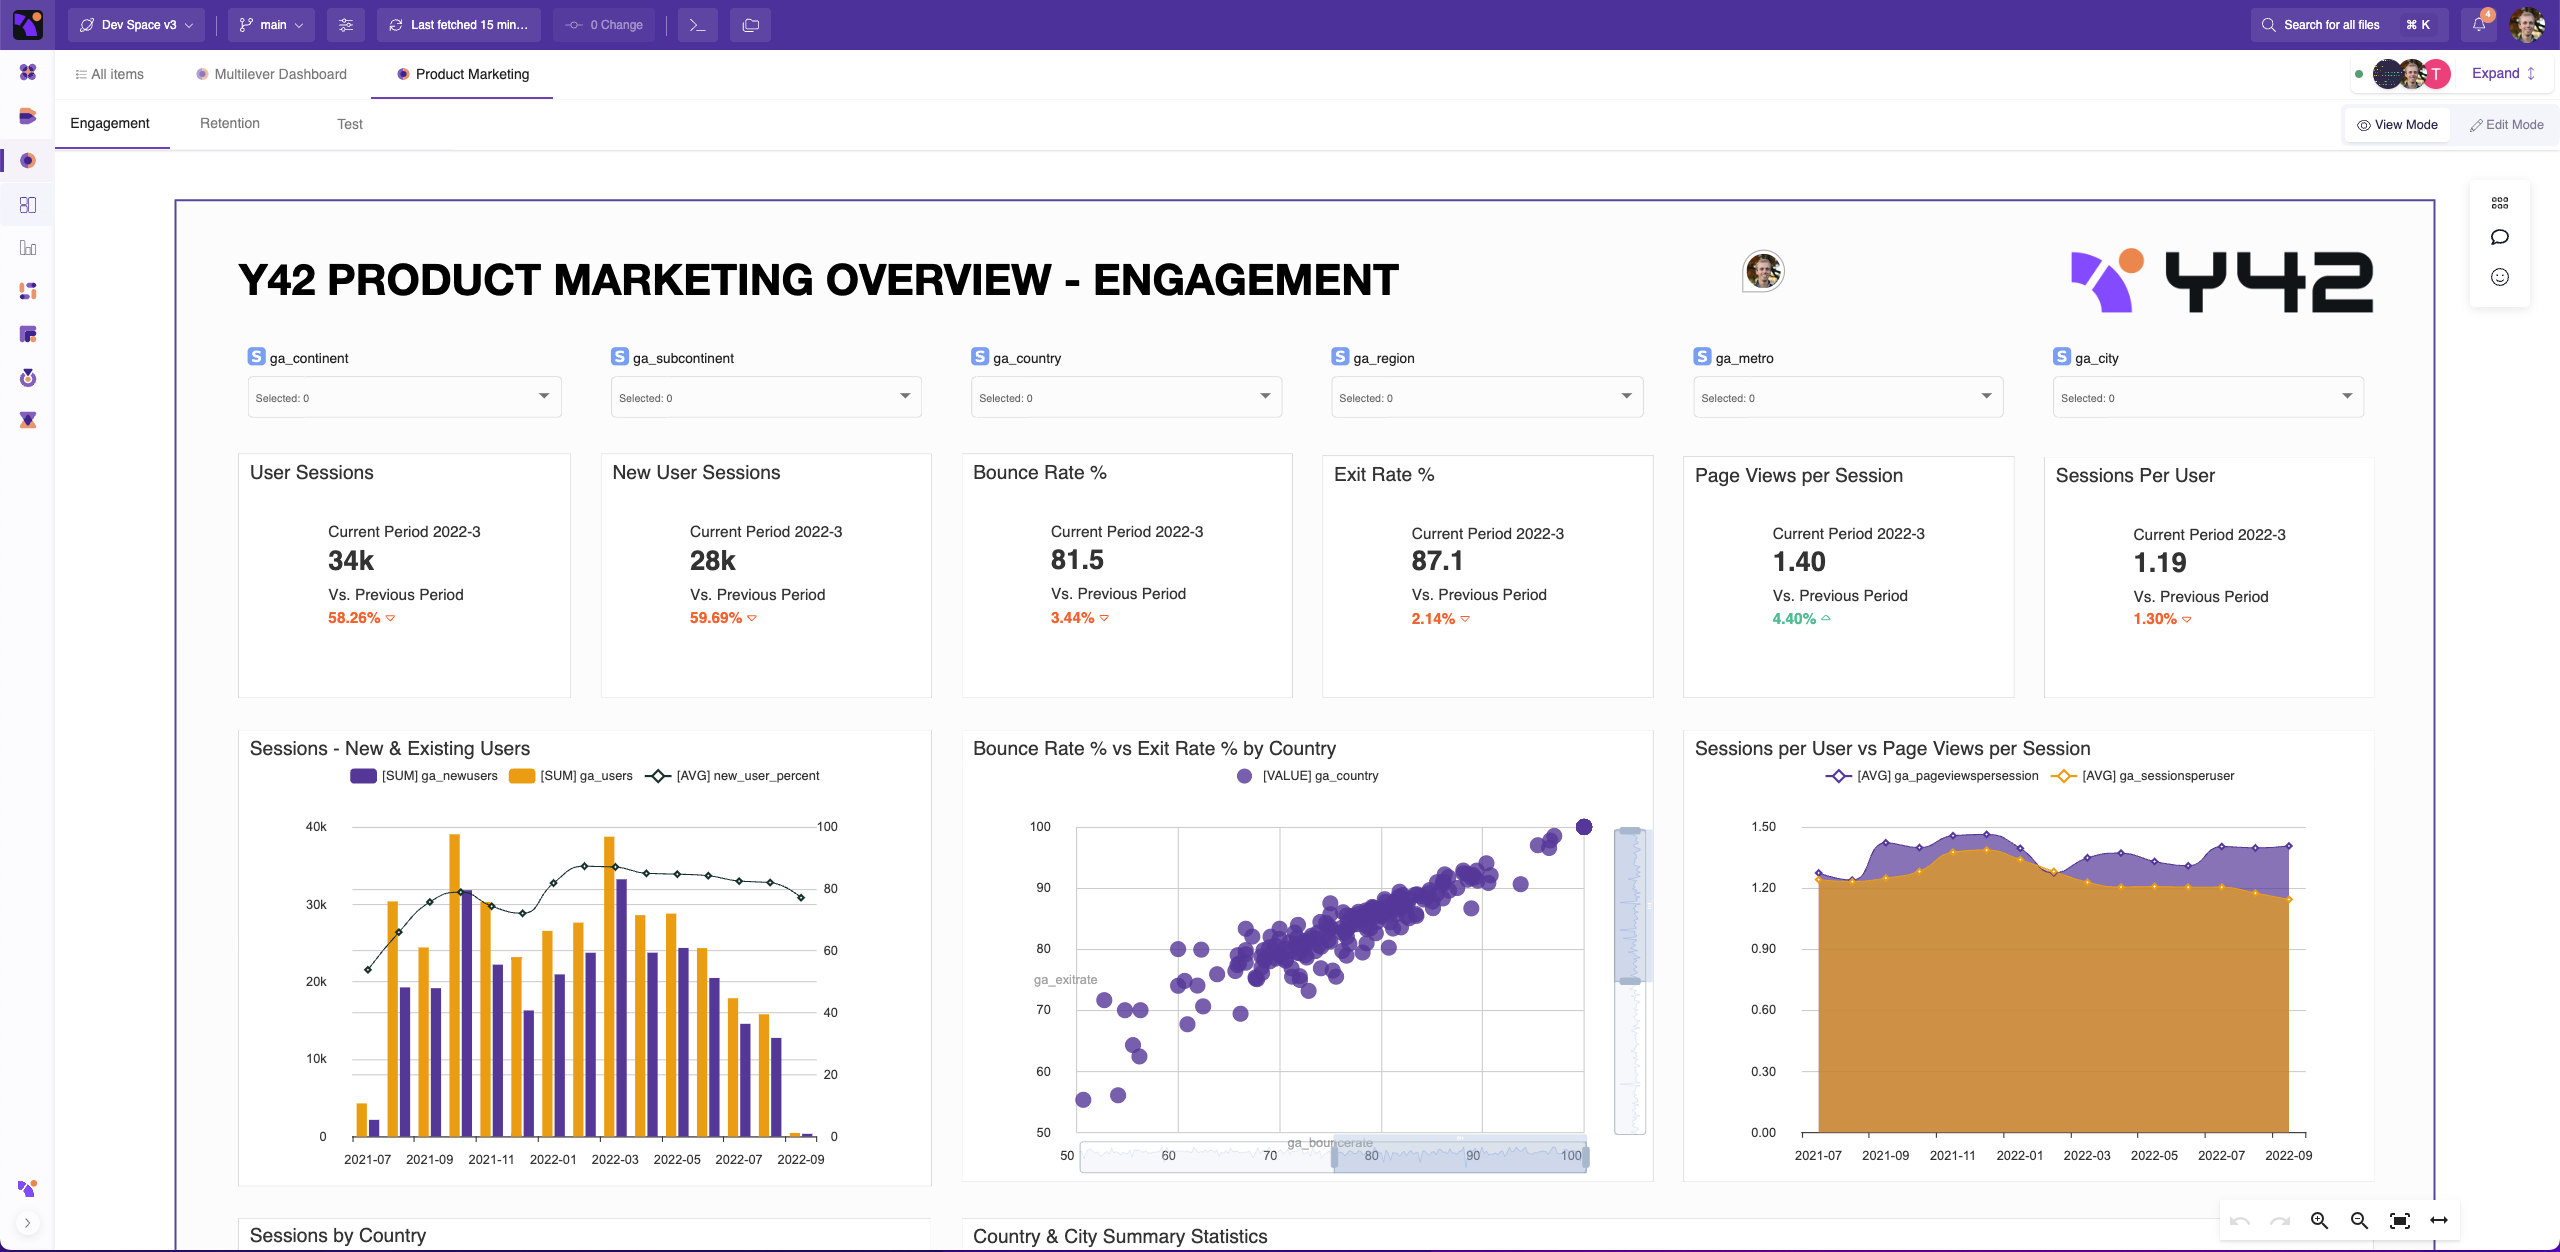Open the ga_continent filter dropdown

[404, 398]
